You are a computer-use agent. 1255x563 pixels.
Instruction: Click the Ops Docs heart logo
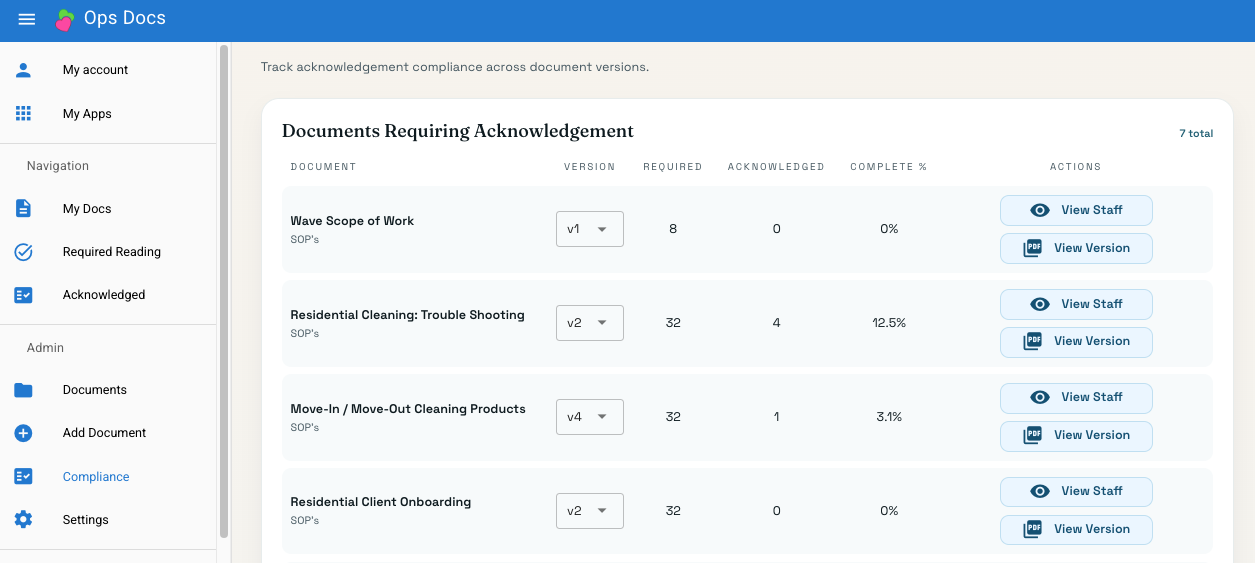[x=65, y=20]
